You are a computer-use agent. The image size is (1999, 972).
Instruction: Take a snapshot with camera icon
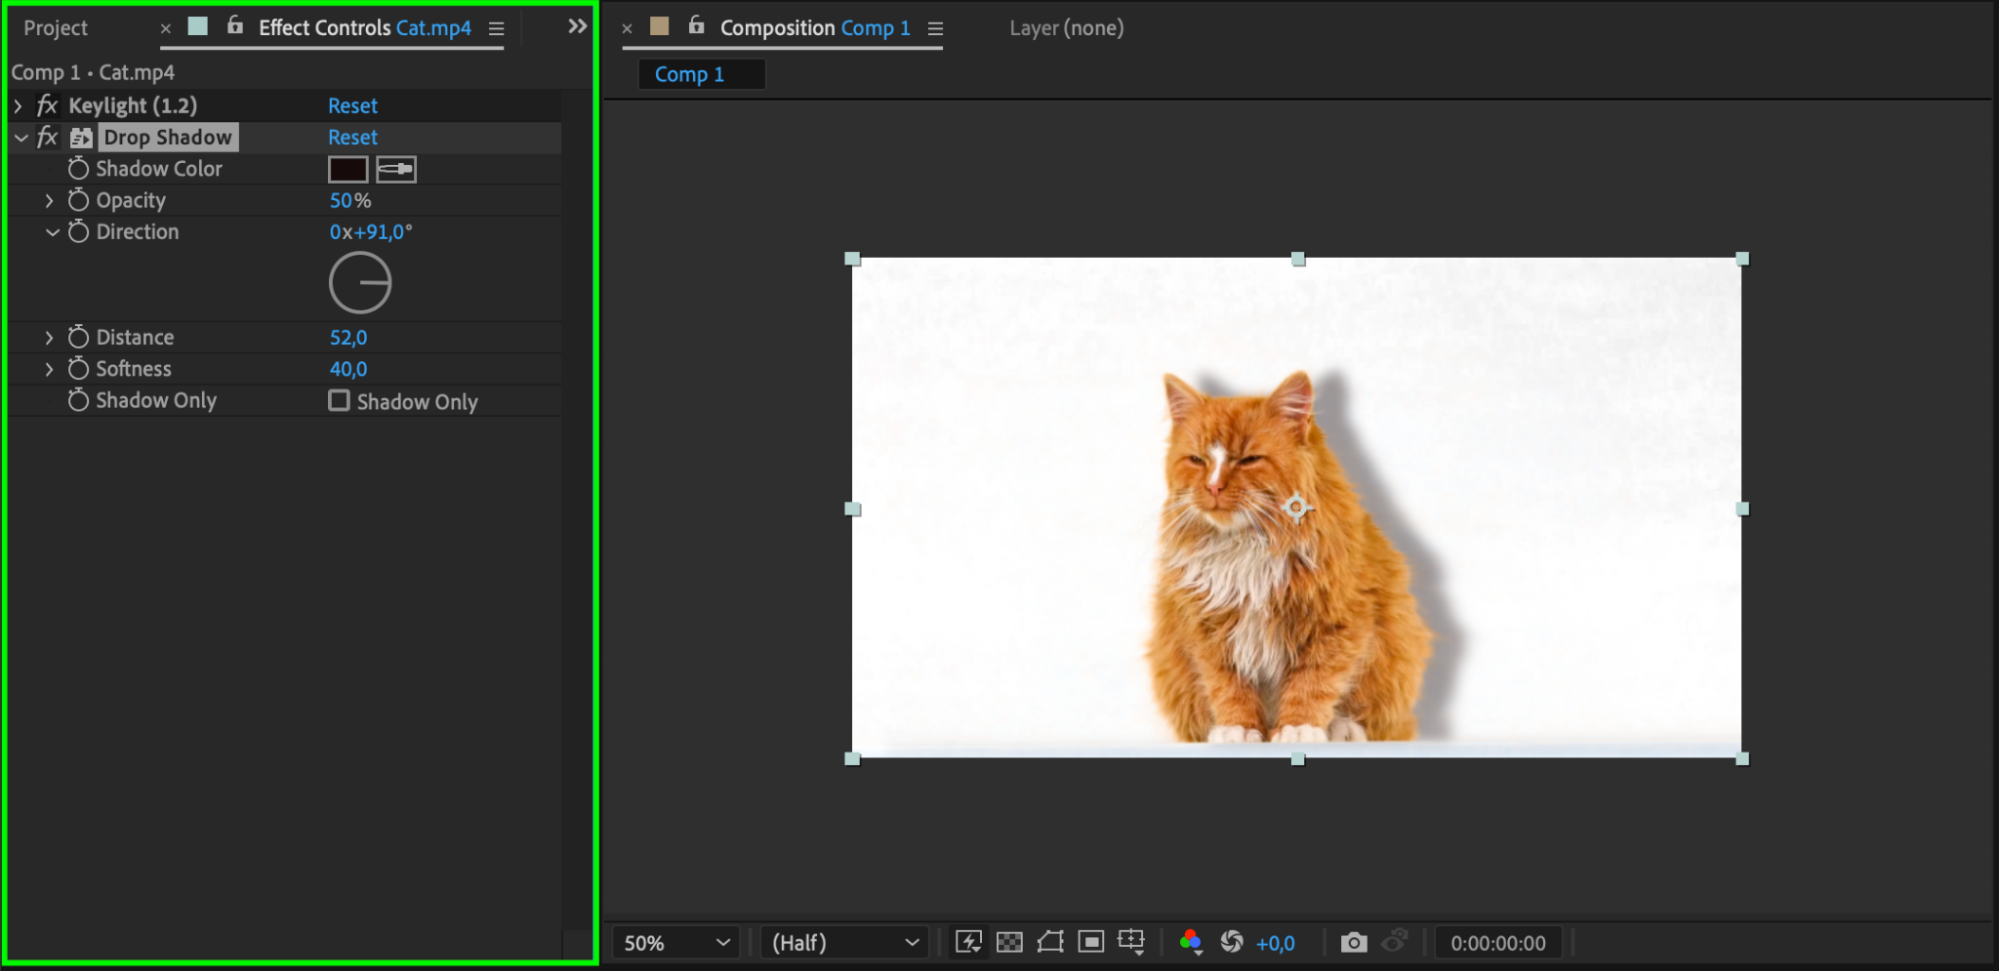click(x=1354, y=942)
